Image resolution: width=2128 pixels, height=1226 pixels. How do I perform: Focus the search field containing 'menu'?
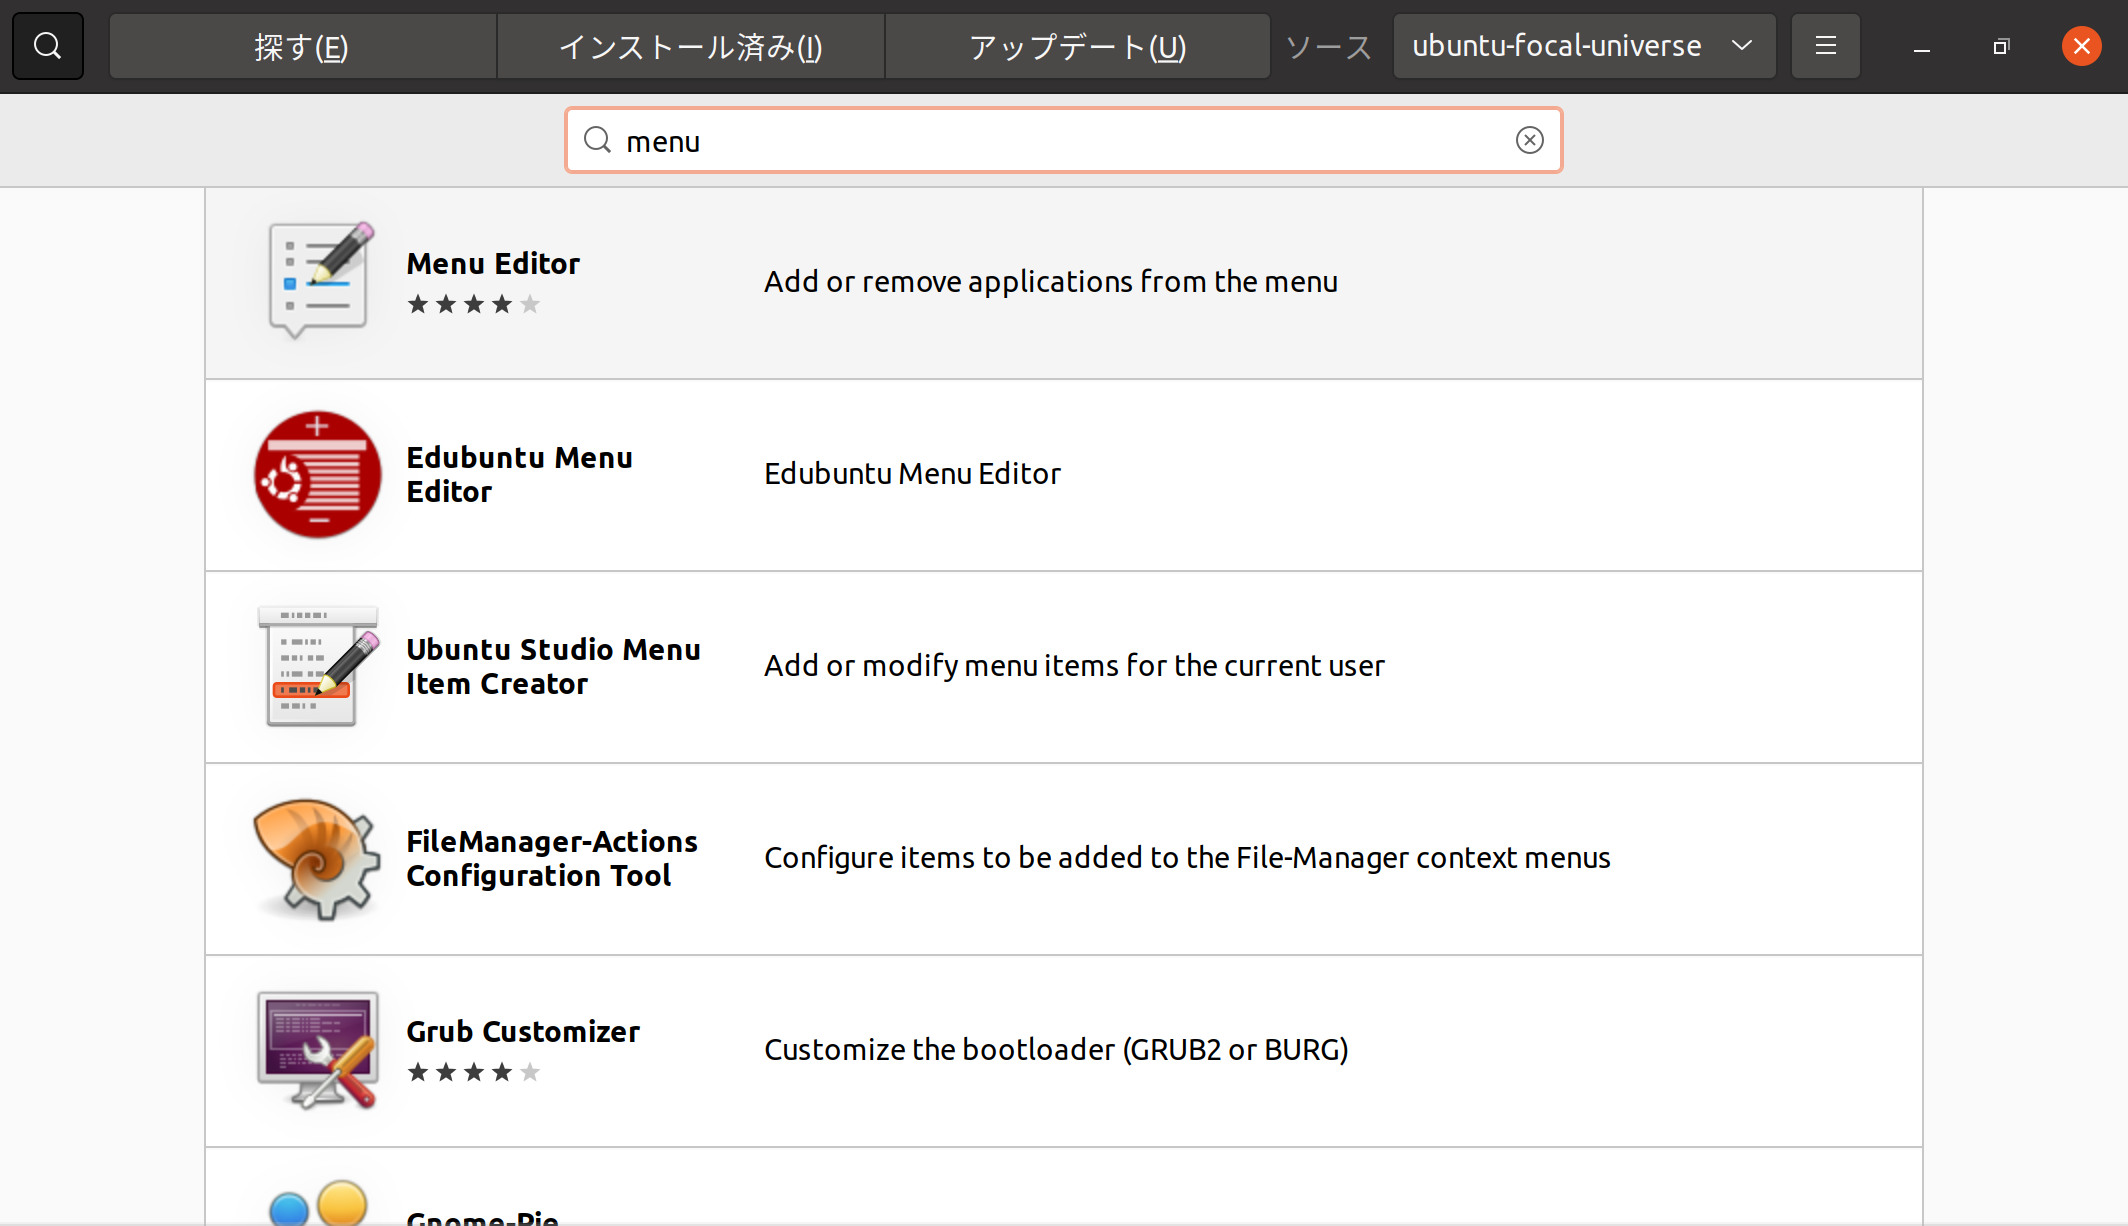coord(1063,140)
